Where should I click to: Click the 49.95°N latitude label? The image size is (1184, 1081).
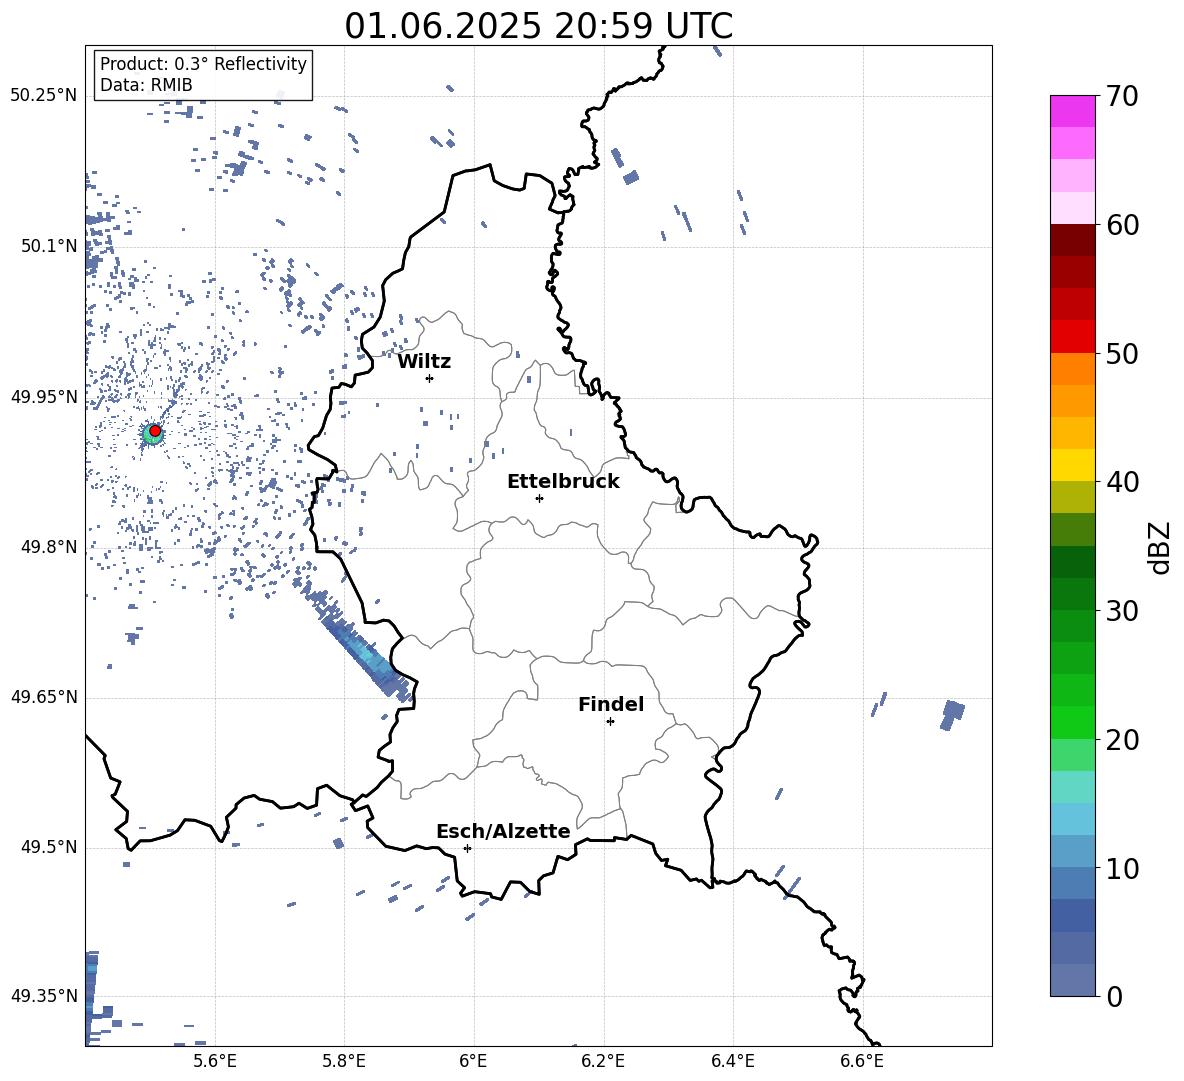click(x=44, y=396)
